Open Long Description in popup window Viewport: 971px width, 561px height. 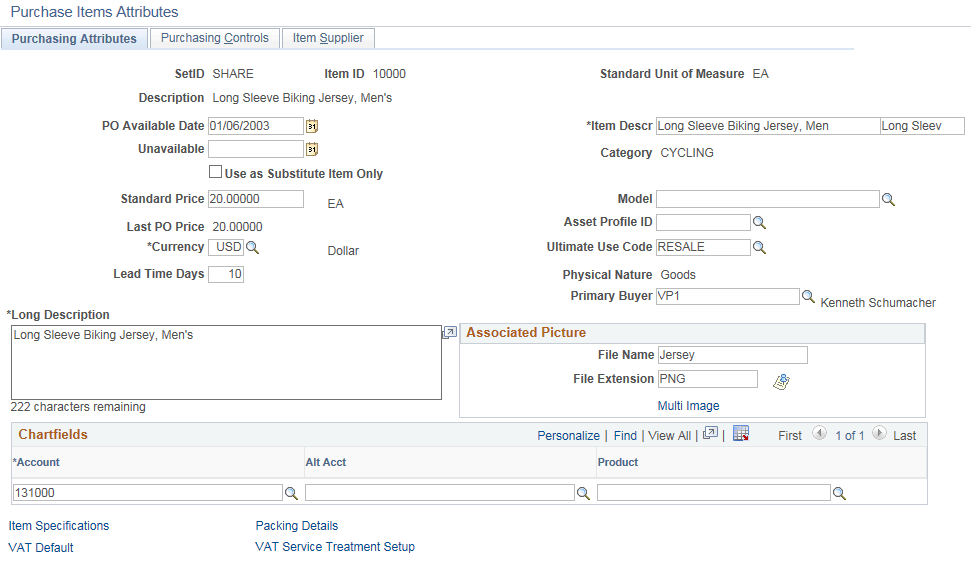450,333
